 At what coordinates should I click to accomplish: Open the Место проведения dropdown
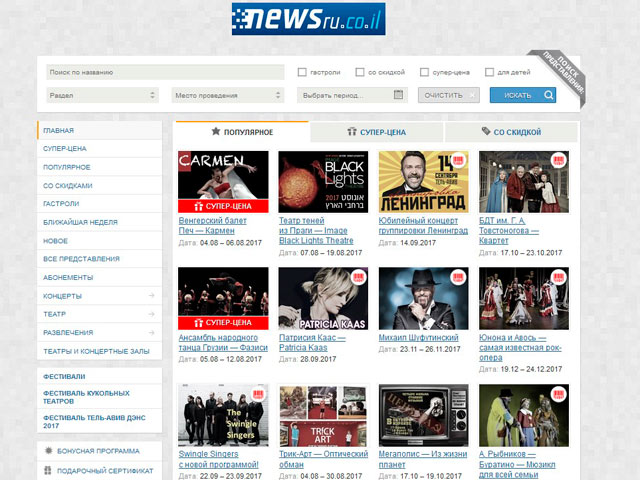[228, 95]
